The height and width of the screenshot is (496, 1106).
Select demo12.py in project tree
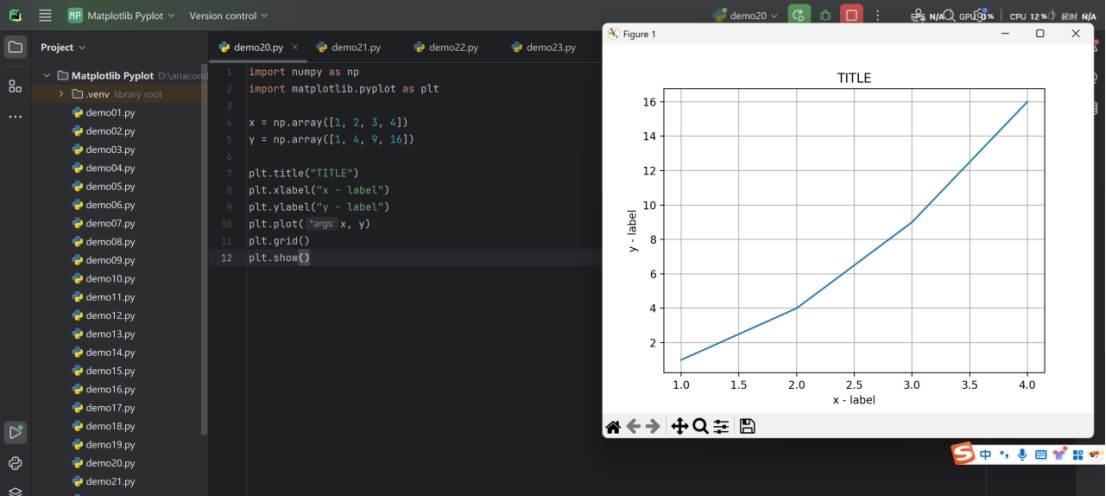click(104, 315)
